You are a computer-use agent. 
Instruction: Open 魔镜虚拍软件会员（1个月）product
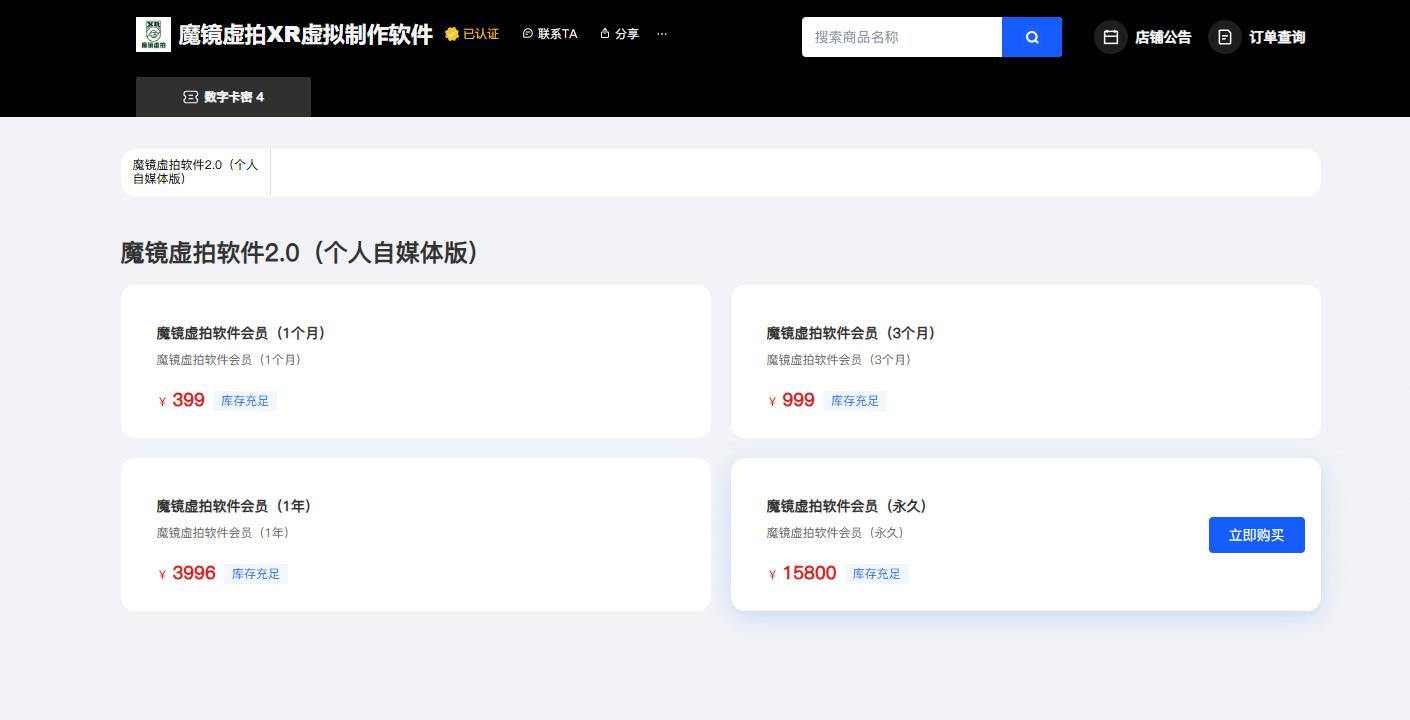[415, 361]
